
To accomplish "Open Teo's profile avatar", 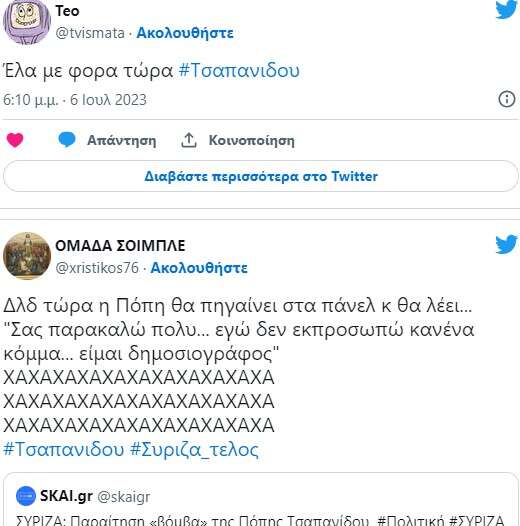I will [27, 21].
